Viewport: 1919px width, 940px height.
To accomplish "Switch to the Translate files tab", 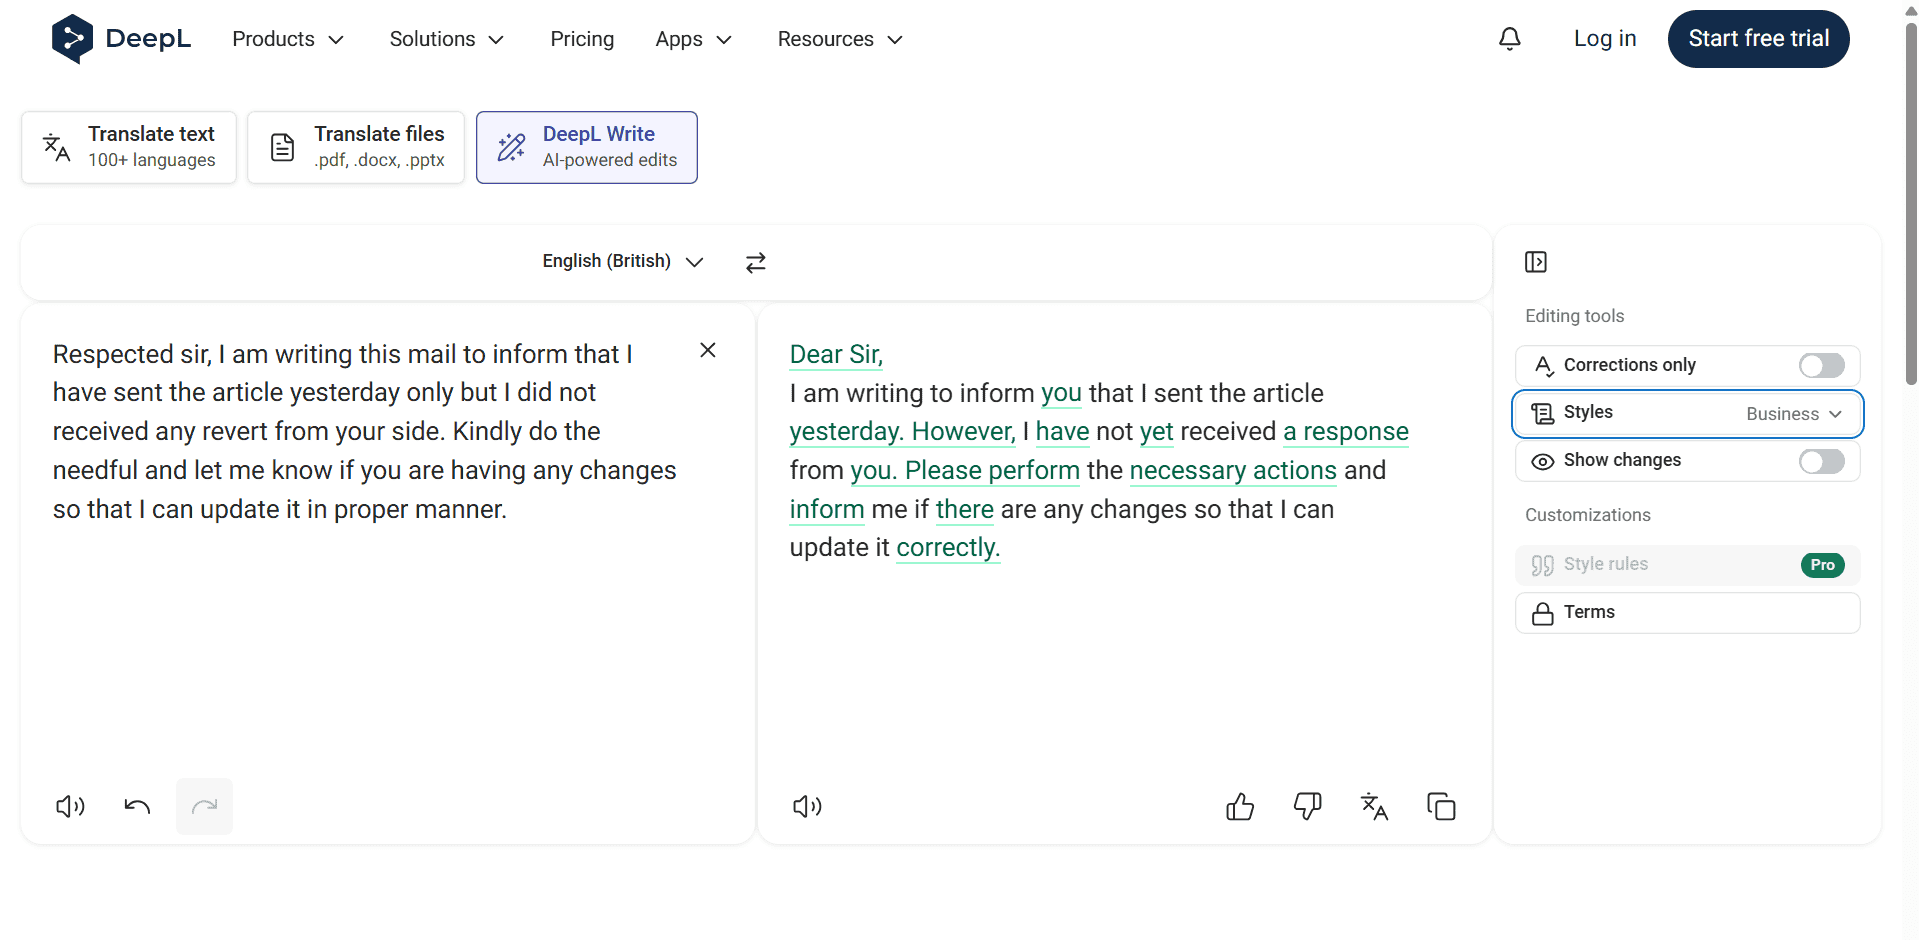I will tap(355, 146).
